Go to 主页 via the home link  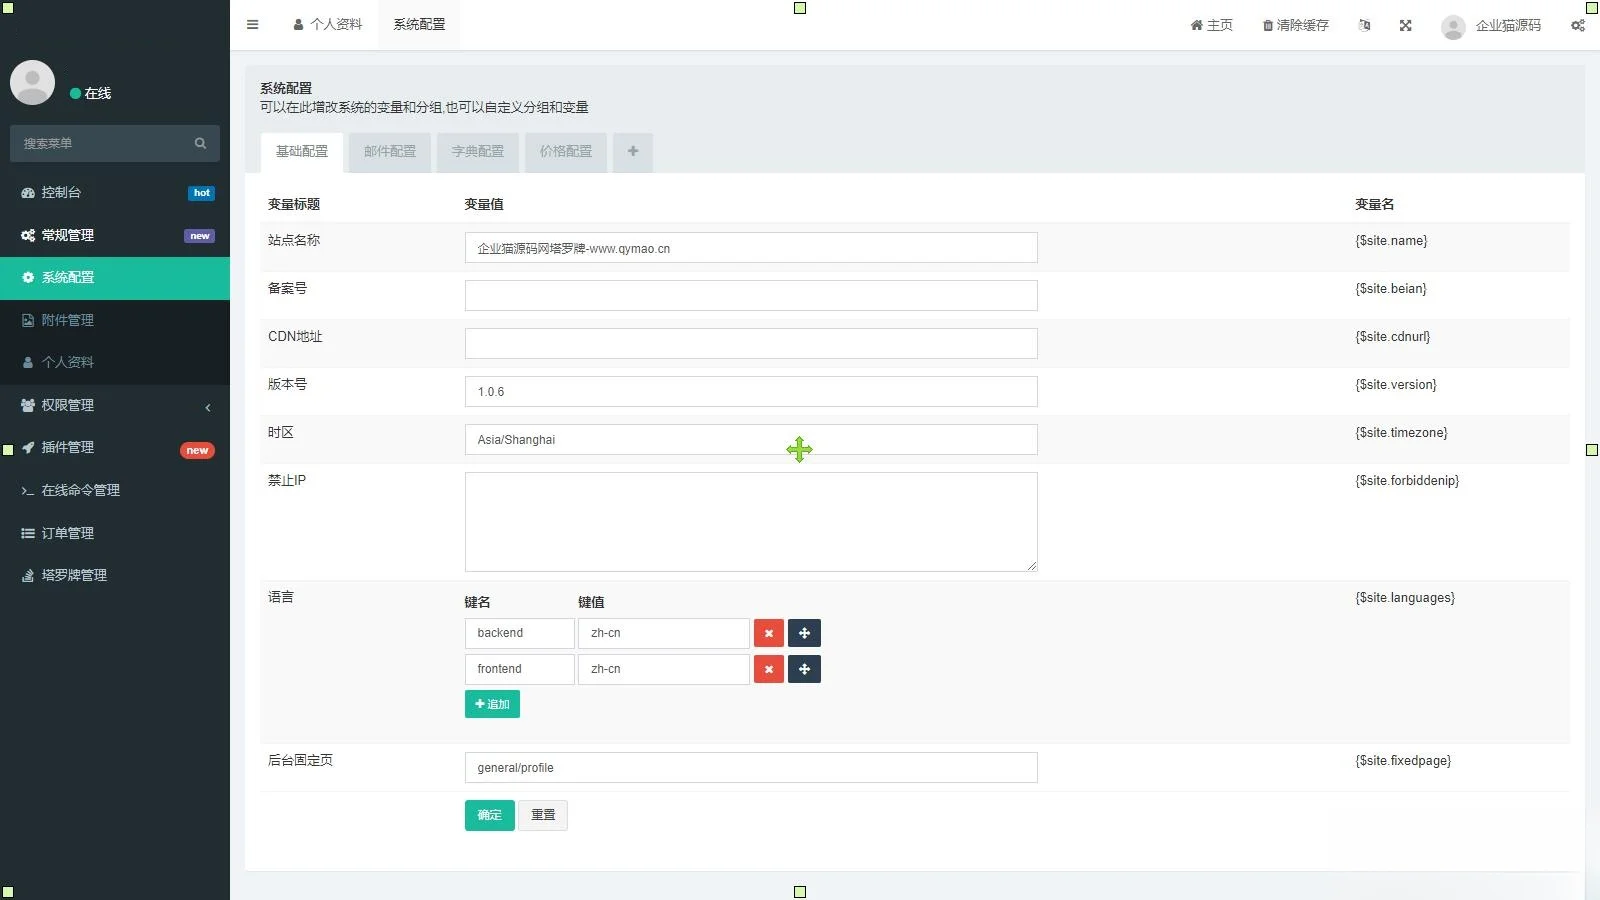click(x=1211, y=25)
